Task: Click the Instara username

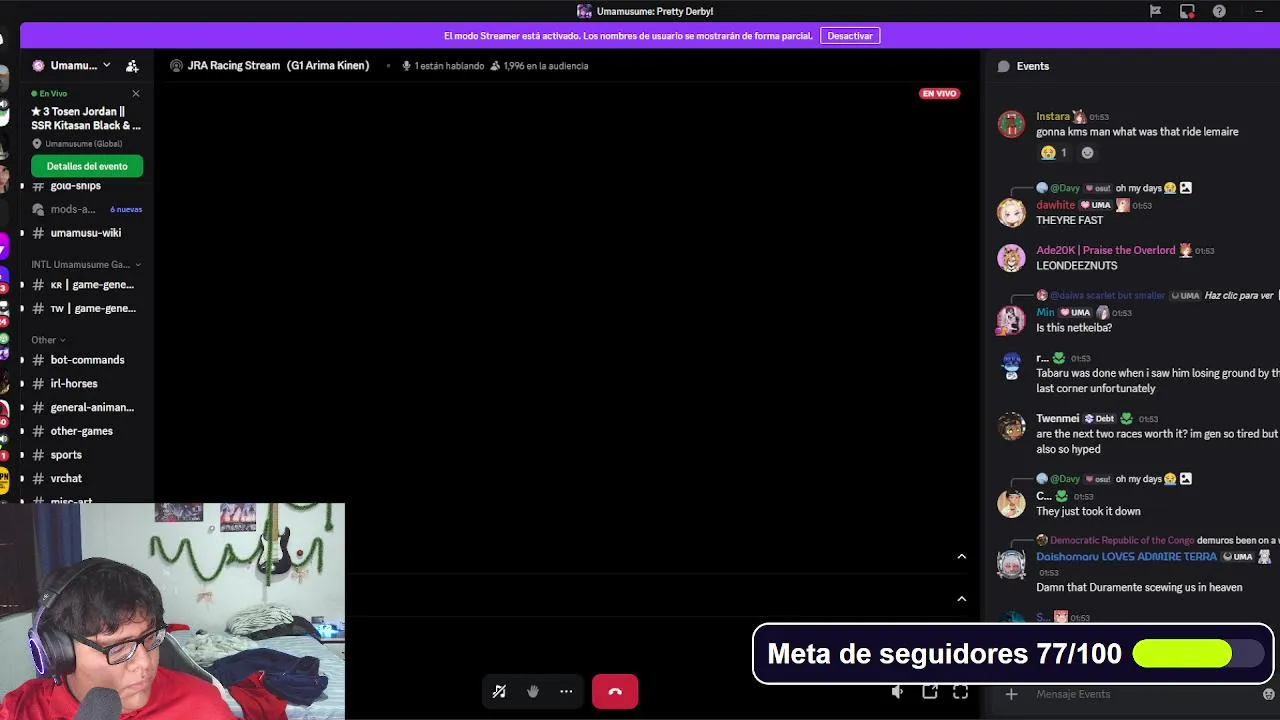Action: pos(1053,117)
